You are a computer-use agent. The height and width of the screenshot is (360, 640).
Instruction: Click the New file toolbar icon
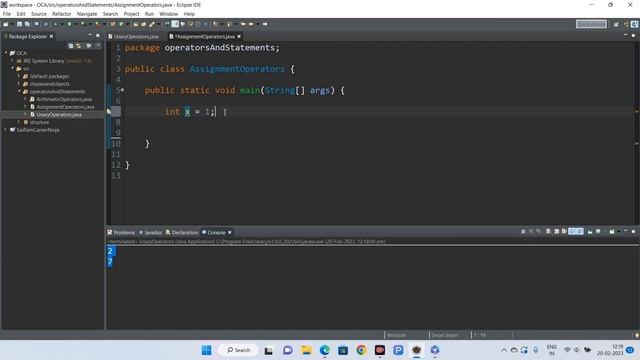click(x=6, y=24)
